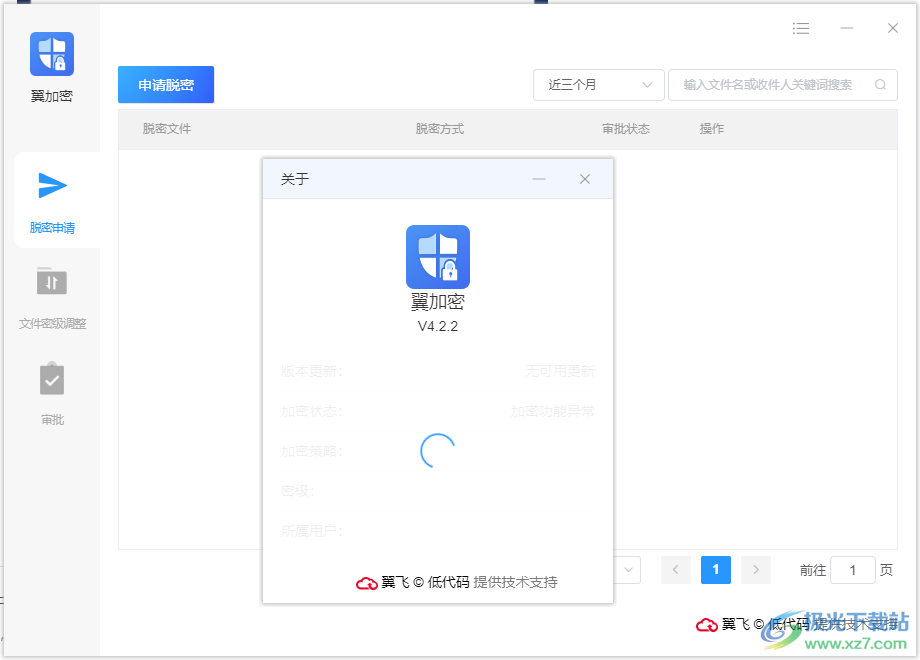Viewport: 920px width, 660px height.
Task: Click the 前往 page number input field
Action: click(852, 570)
